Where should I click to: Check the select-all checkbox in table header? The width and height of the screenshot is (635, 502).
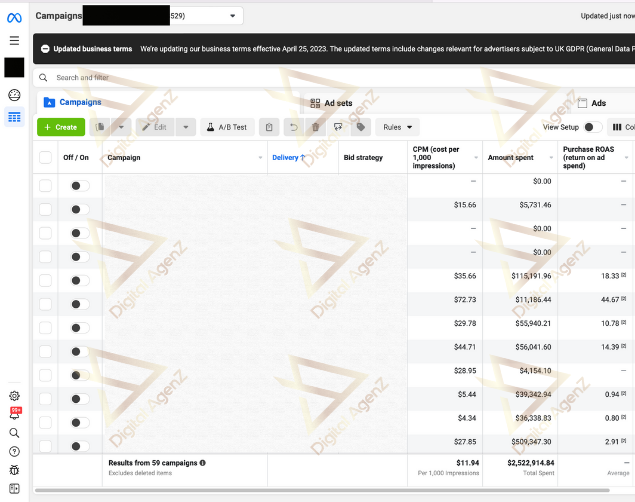point(45,157)
